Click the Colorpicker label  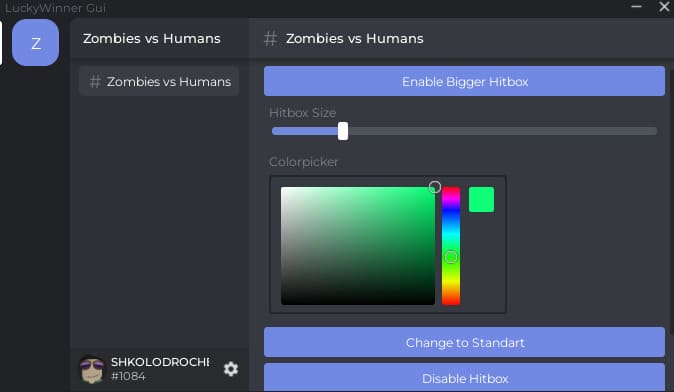pyautogui.click(x=303, y=162)
